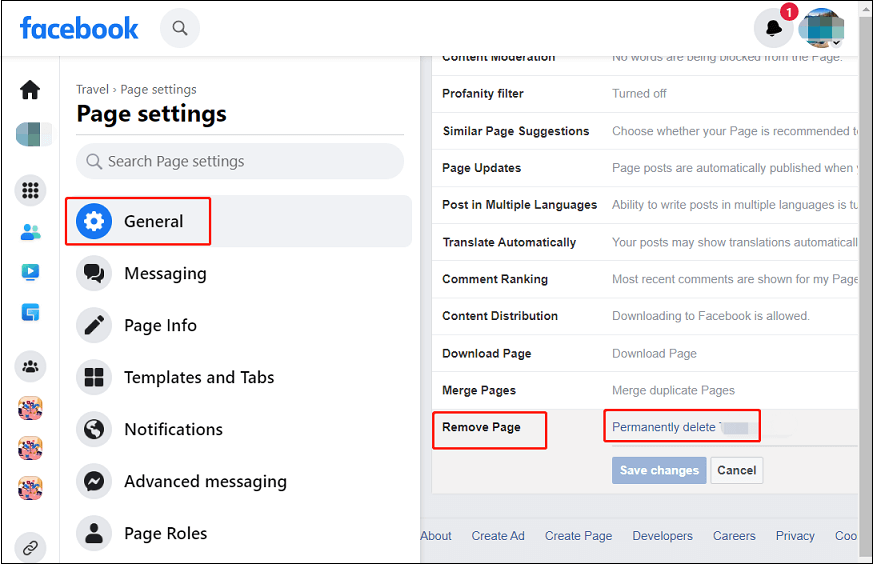Viewport: 873px width, 564px height.
Task: Select General settings tab
Action: [153, 221]
